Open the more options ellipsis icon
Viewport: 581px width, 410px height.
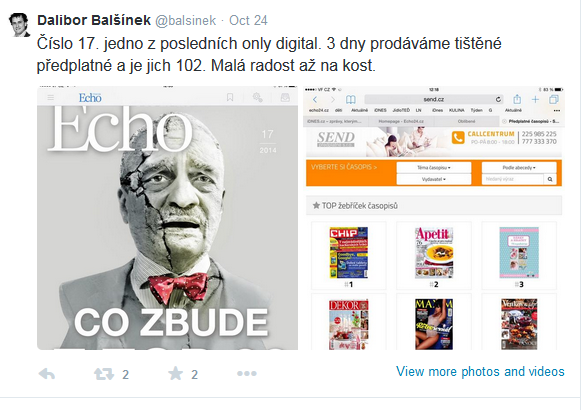[x=247, y=373]
